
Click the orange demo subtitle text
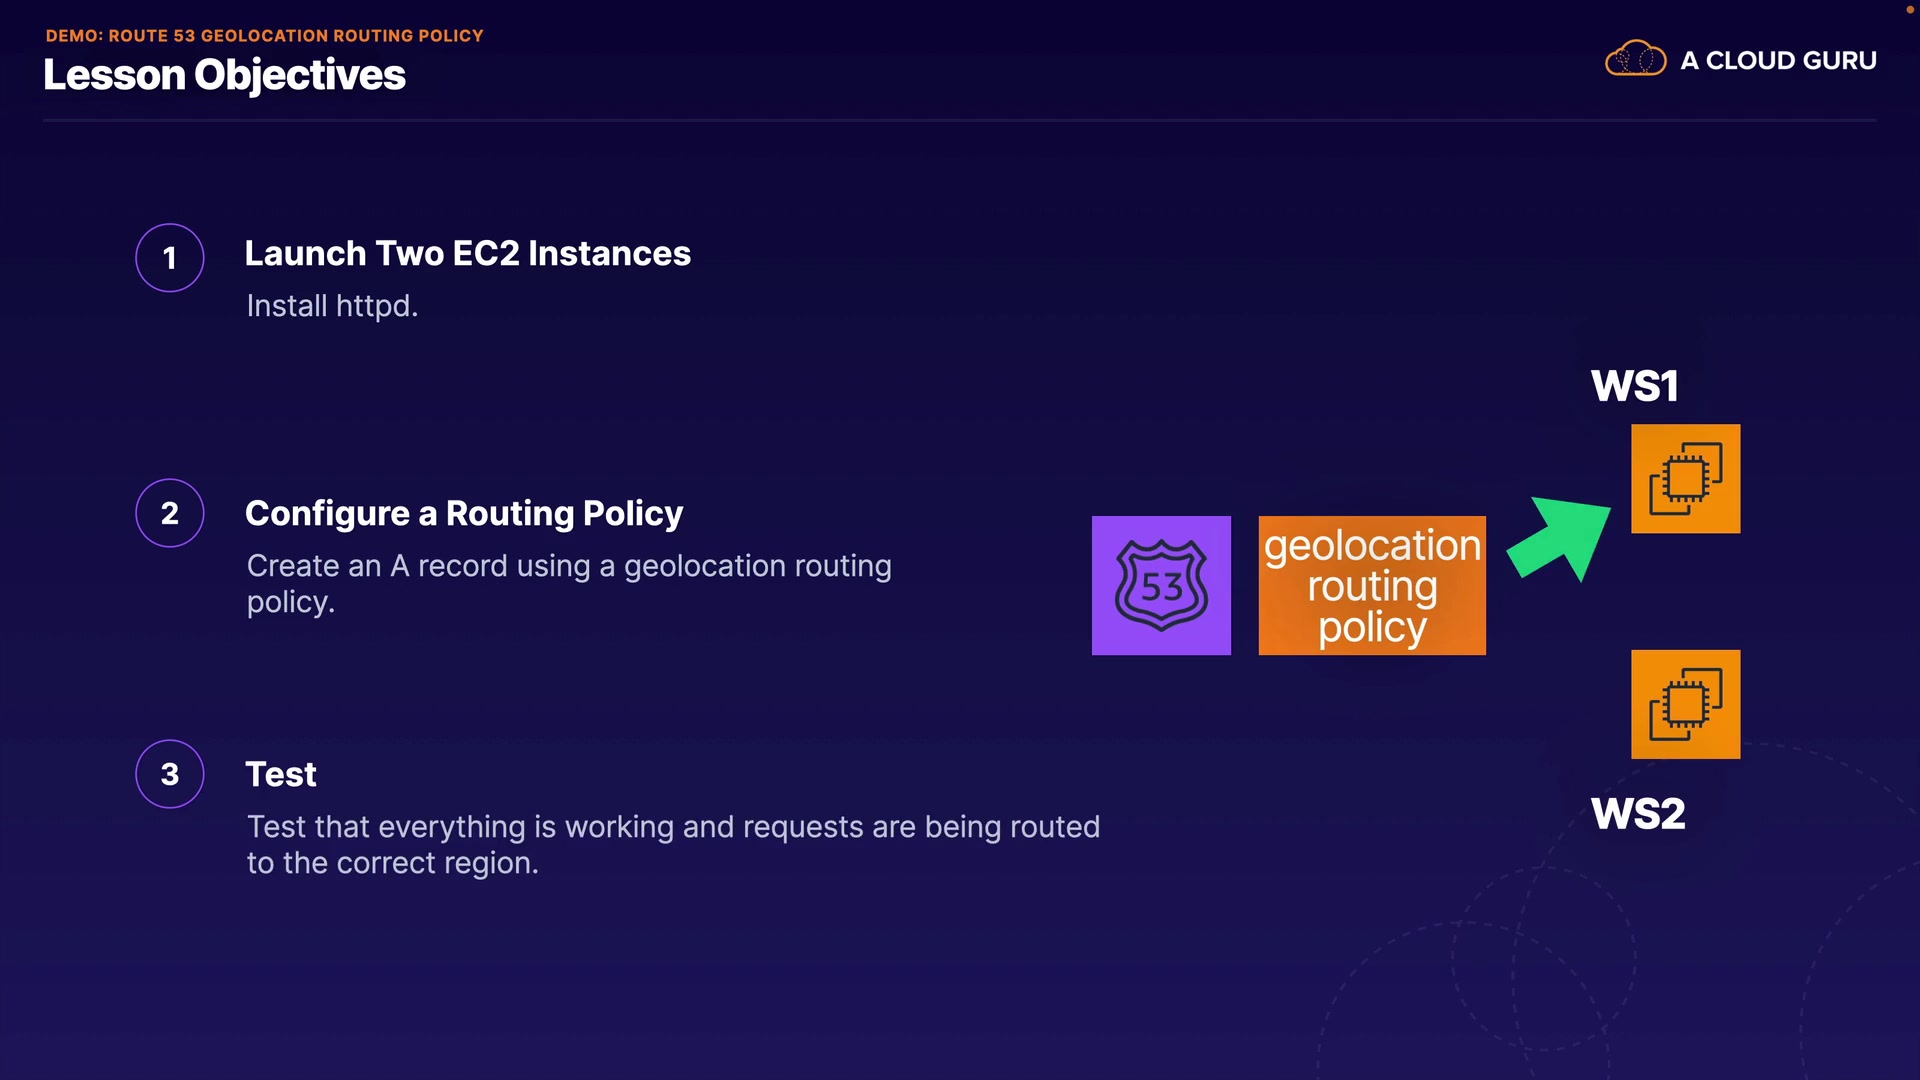264,36
